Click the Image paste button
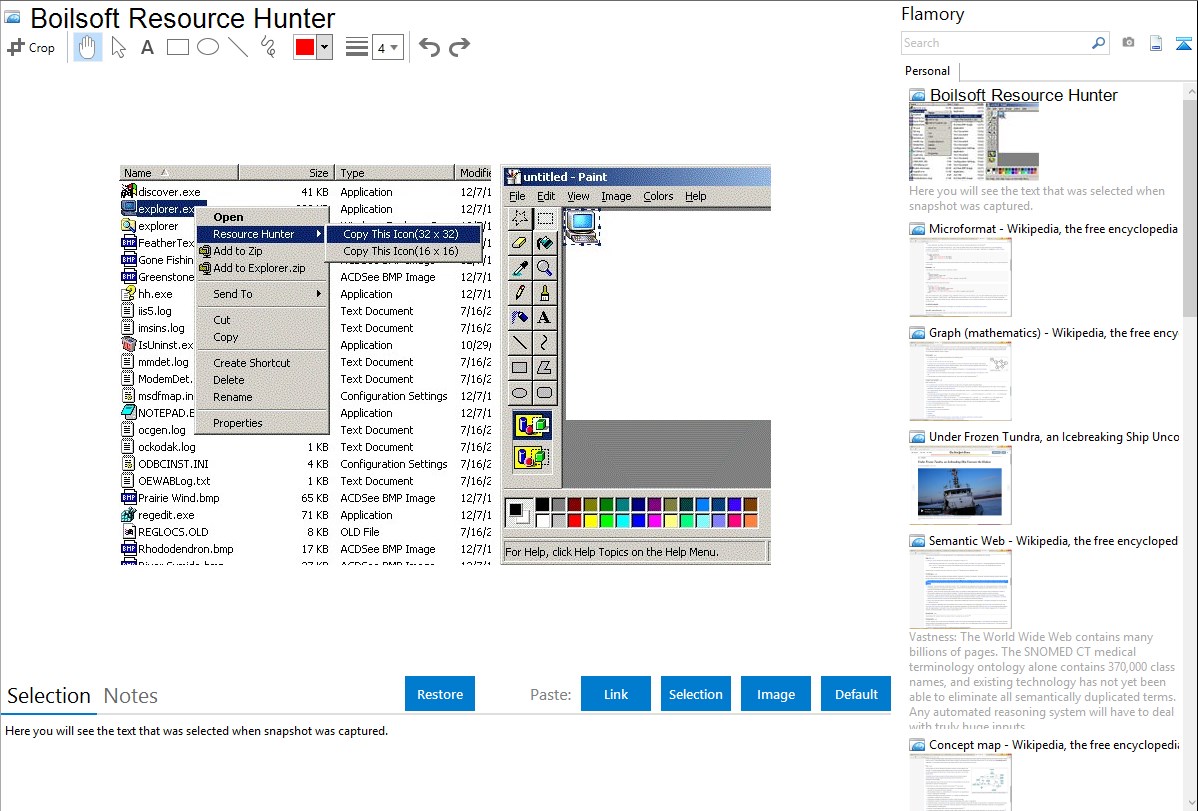 click(775, 694)
